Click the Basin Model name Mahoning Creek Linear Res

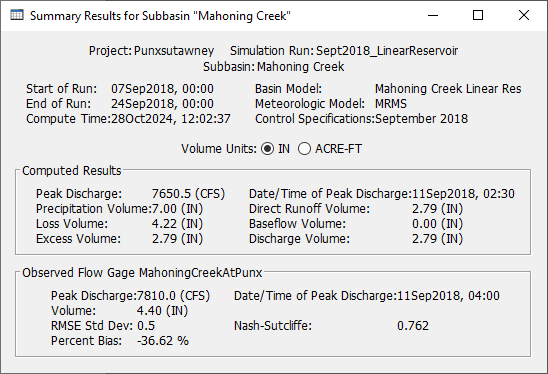coord(448,89)
